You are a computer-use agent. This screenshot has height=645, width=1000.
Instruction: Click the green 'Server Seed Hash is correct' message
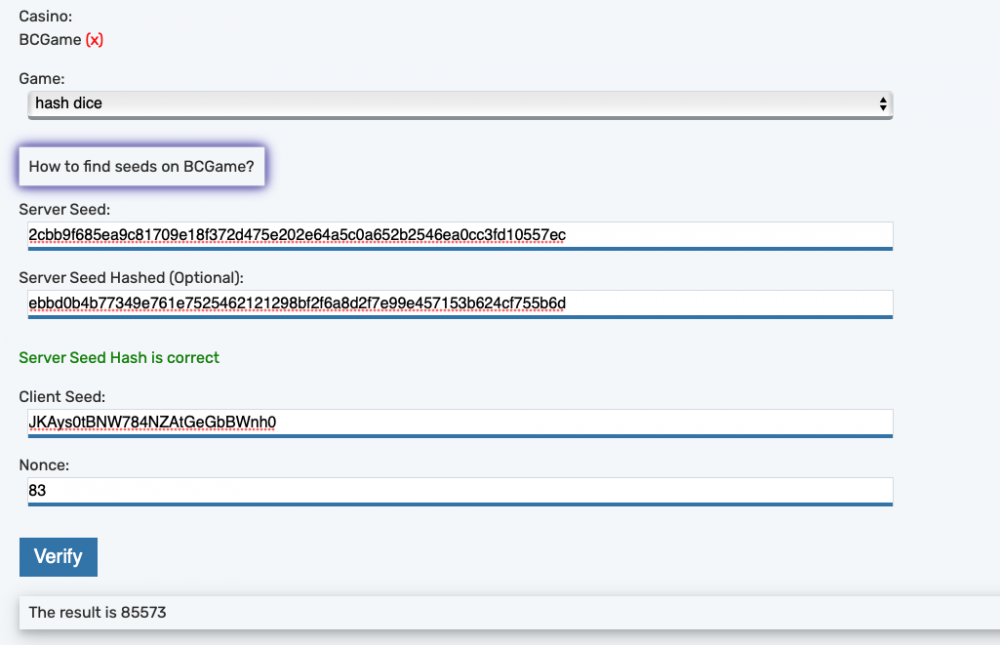click(119, 357)
